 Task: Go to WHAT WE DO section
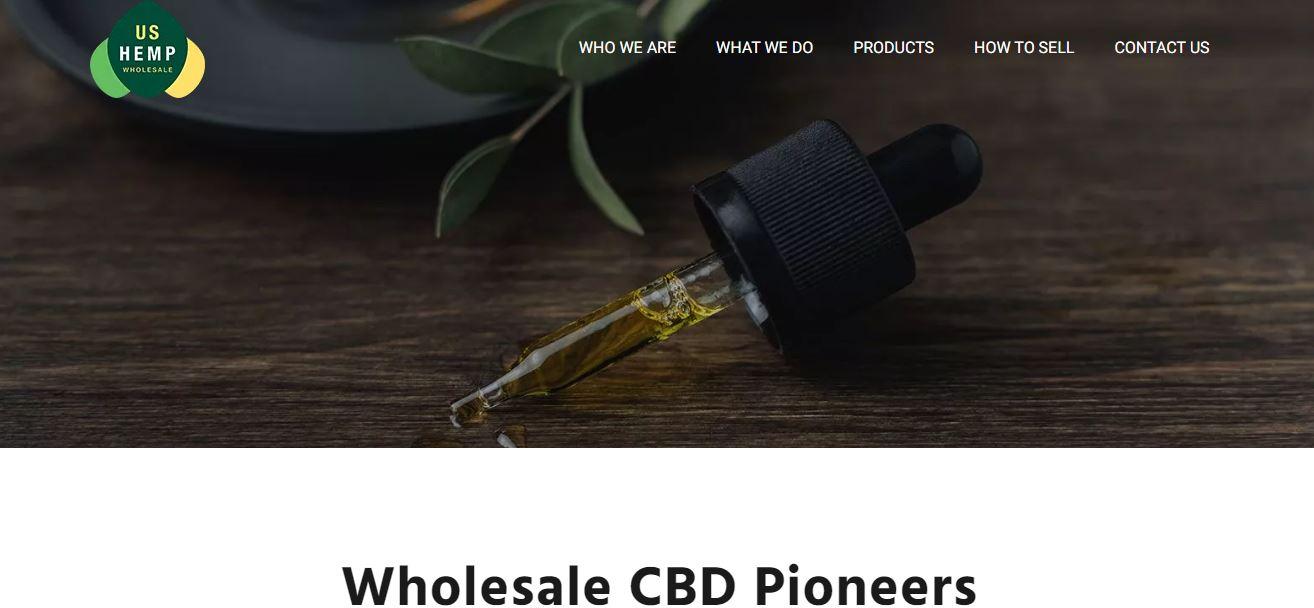coord(764,47)
